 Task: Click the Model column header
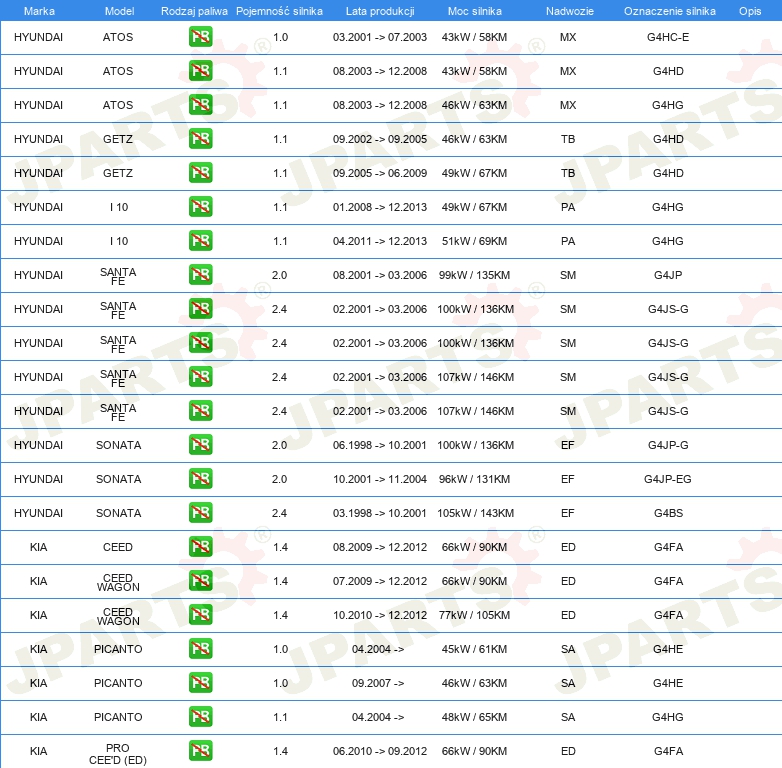pyautogui.click(x=119, y=11)
